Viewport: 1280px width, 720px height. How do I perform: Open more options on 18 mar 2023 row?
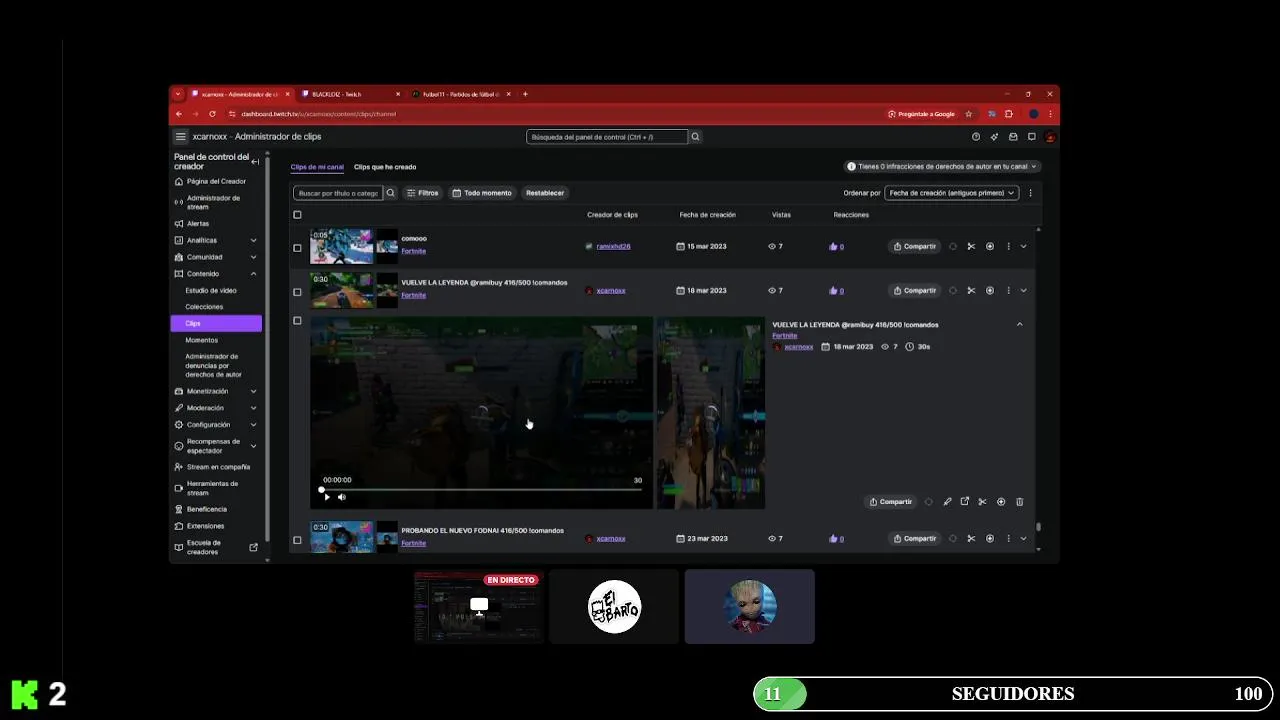(x=1008, y=291)
